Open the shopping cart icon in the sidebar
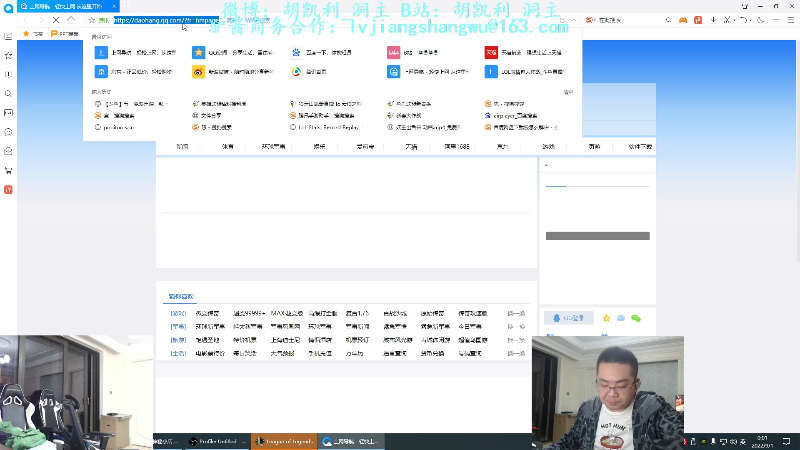The height and width of the screenshot is (450, 800). [x=8, y=170]
